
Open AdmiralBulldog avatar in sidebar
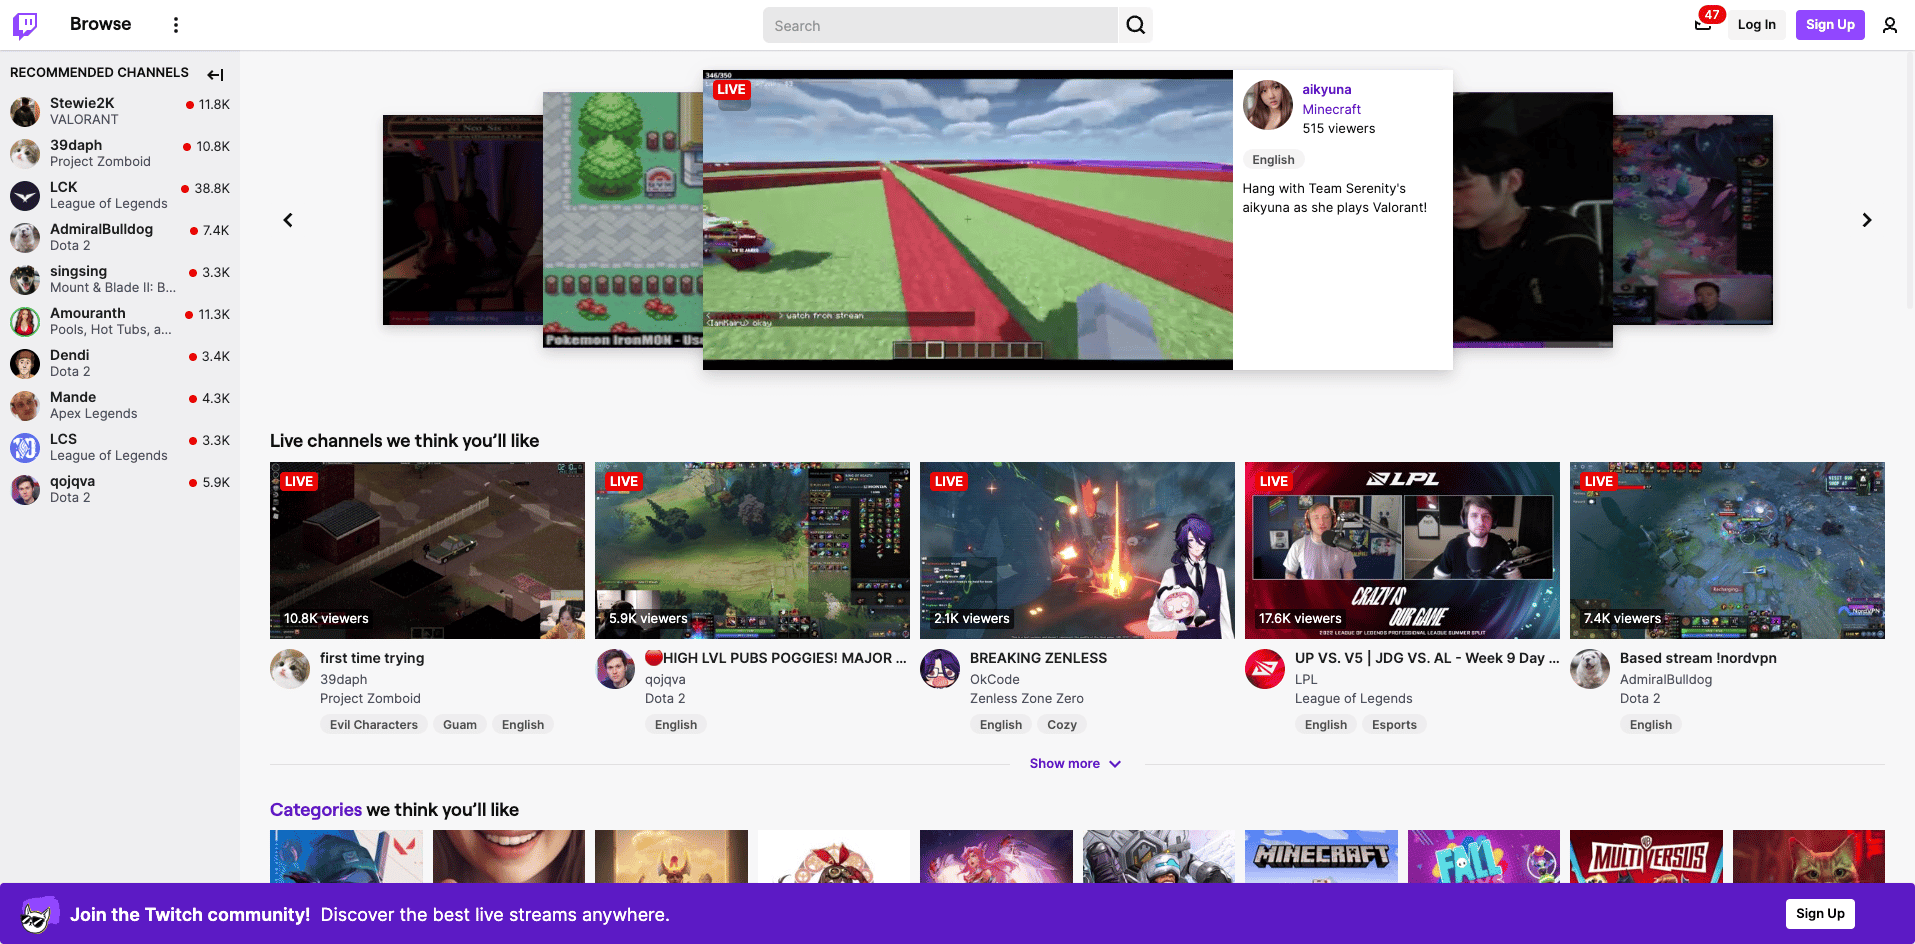[x=25, y=237]
